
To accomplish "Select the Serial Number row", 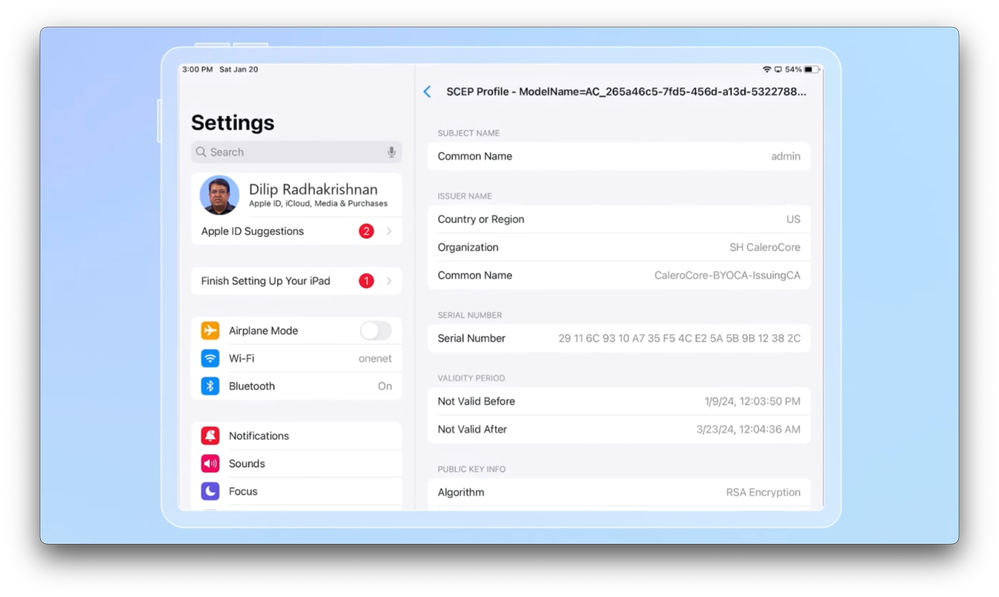I will click(x=619, y=338).
